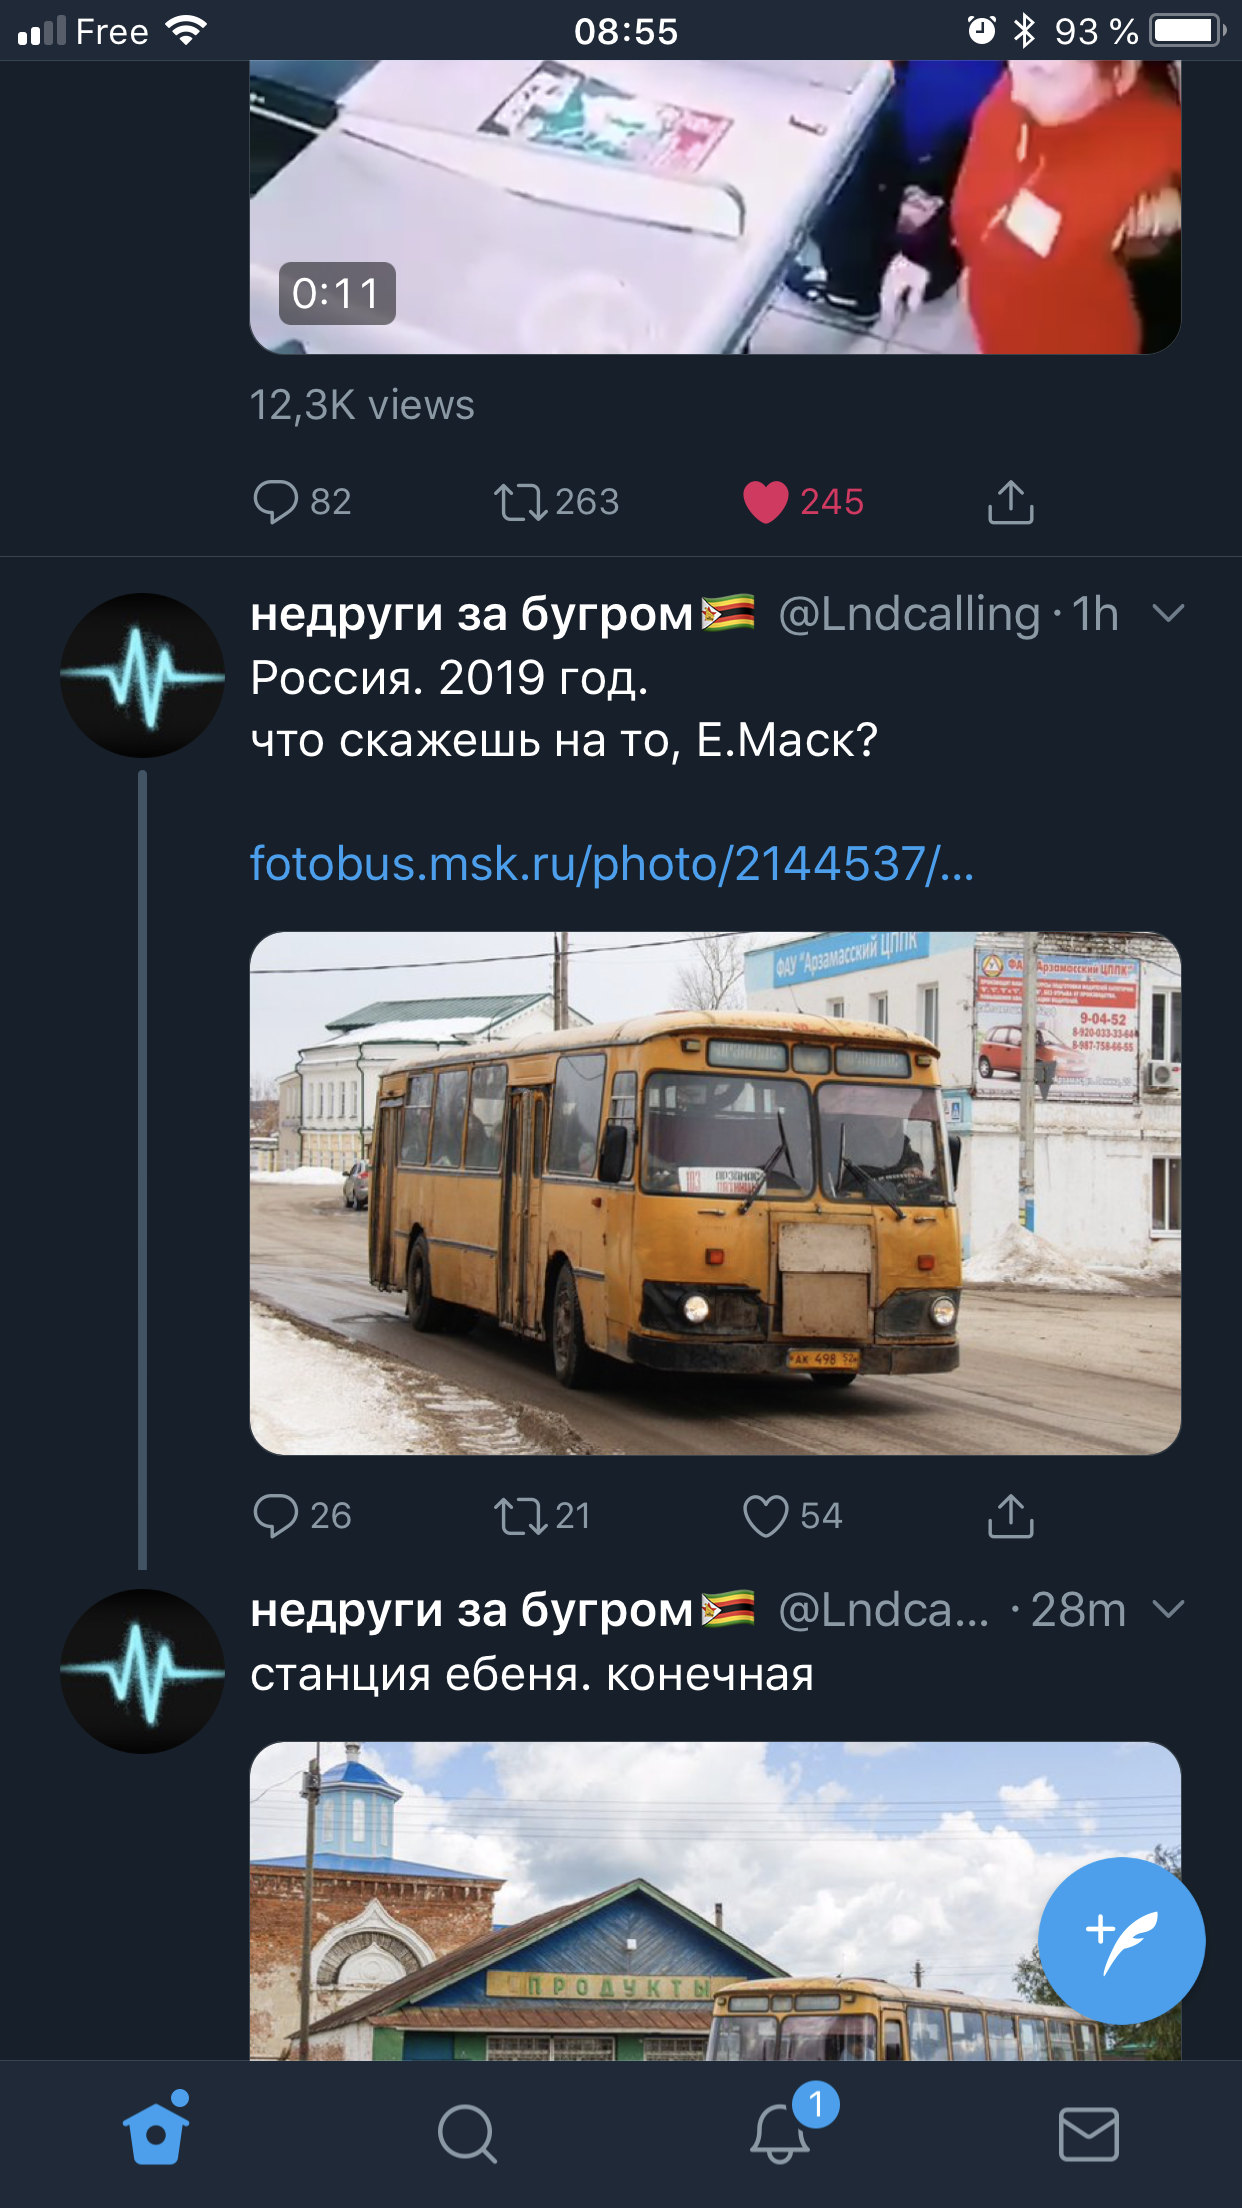Share the yellow bus tweet
This screenshot has height=2208, width=1242.
(1010, 1515)
